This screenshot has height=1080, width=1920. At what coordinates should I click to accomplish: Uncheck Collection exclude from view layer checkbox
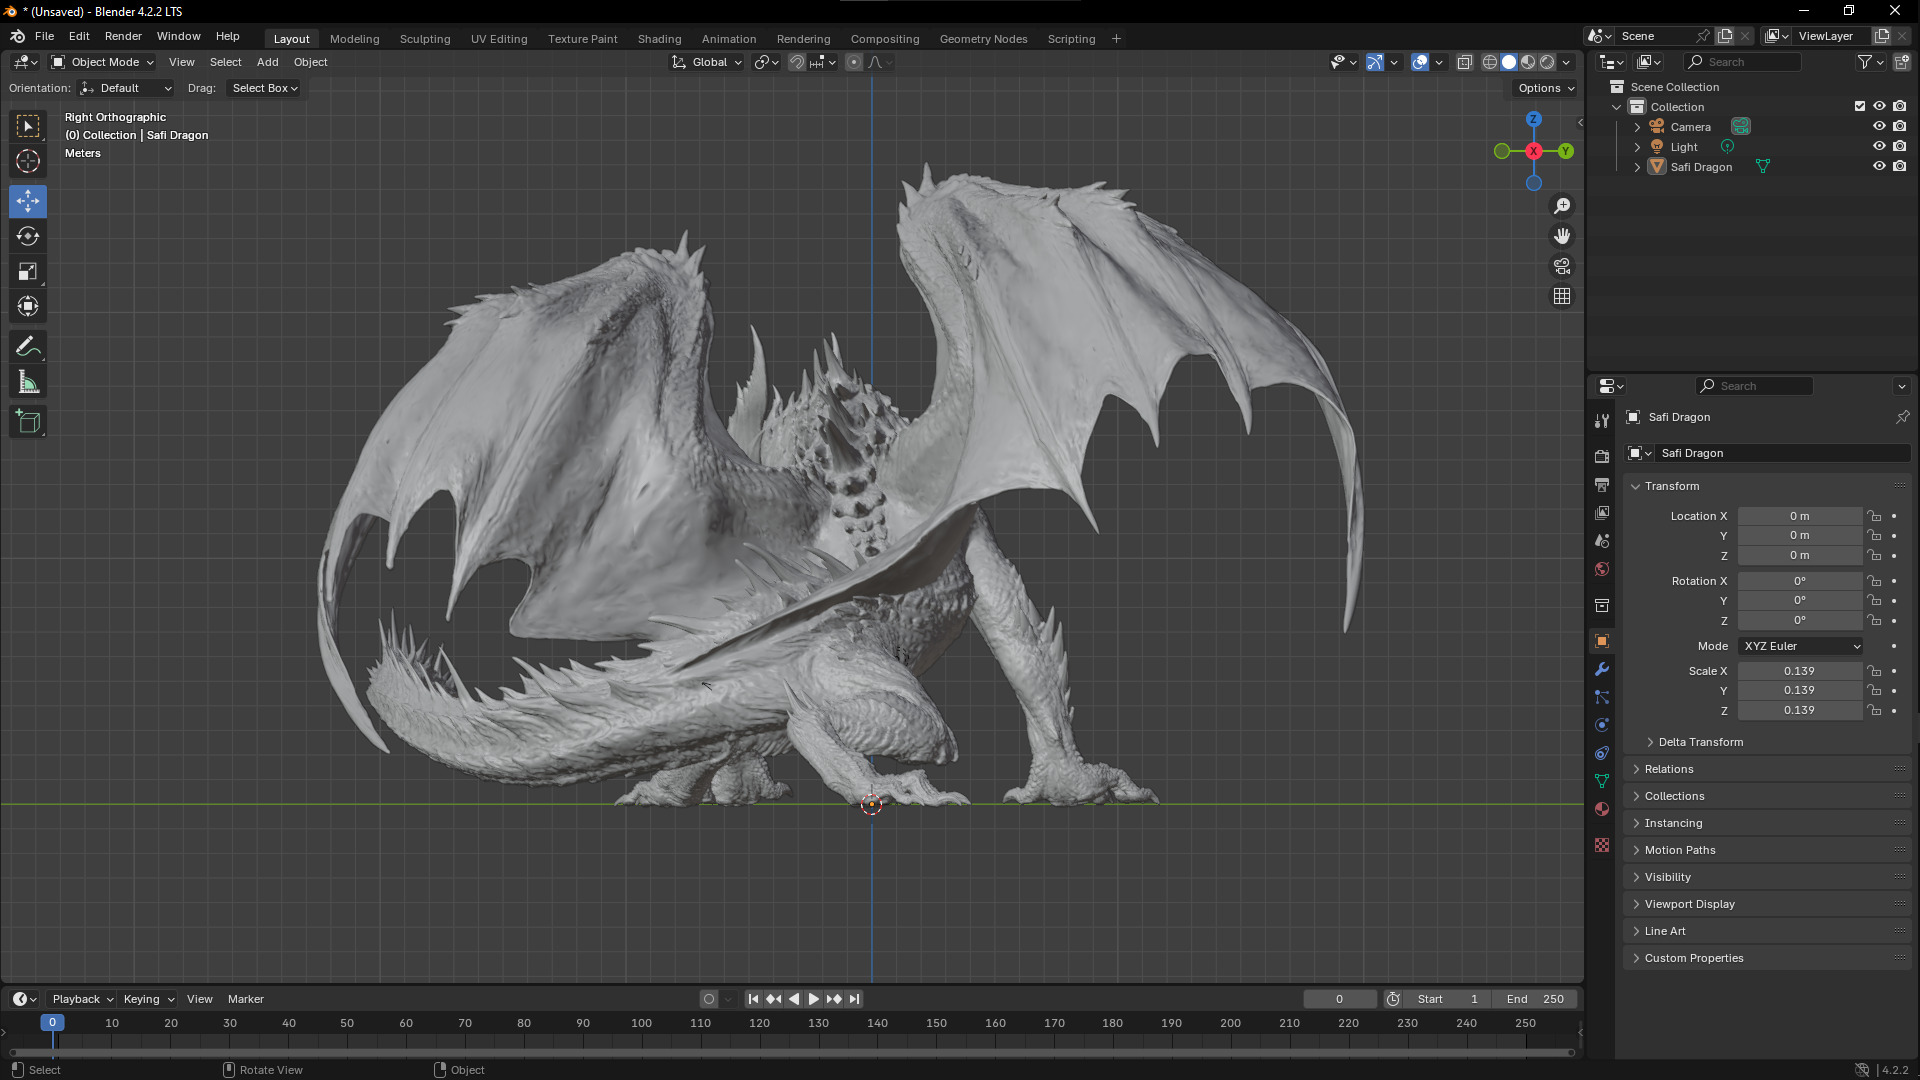1860,106
